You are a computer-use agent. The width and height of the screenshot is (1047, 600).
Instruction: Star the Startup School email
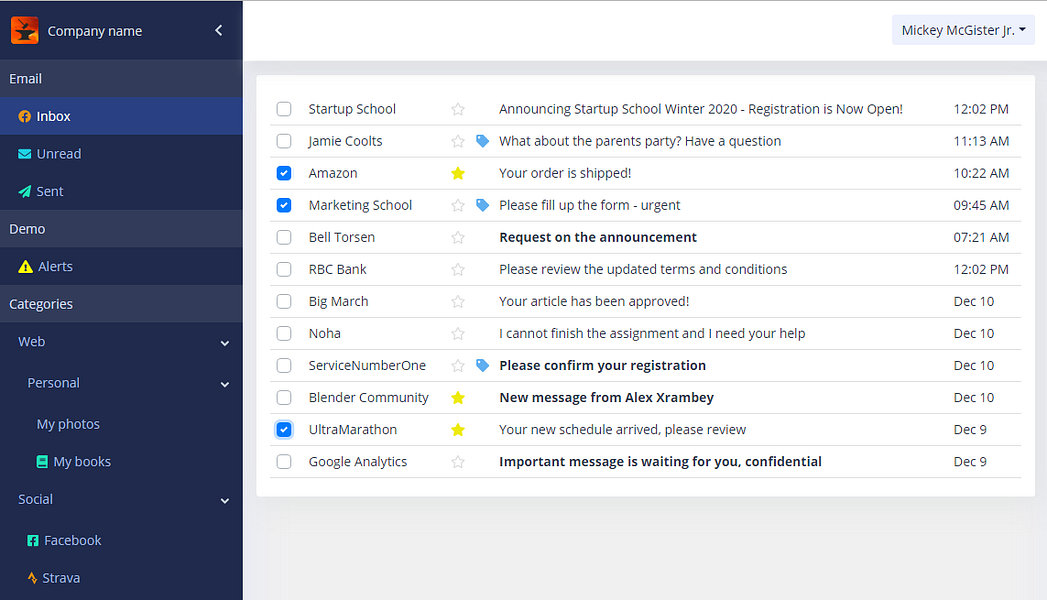click(458, 109)
